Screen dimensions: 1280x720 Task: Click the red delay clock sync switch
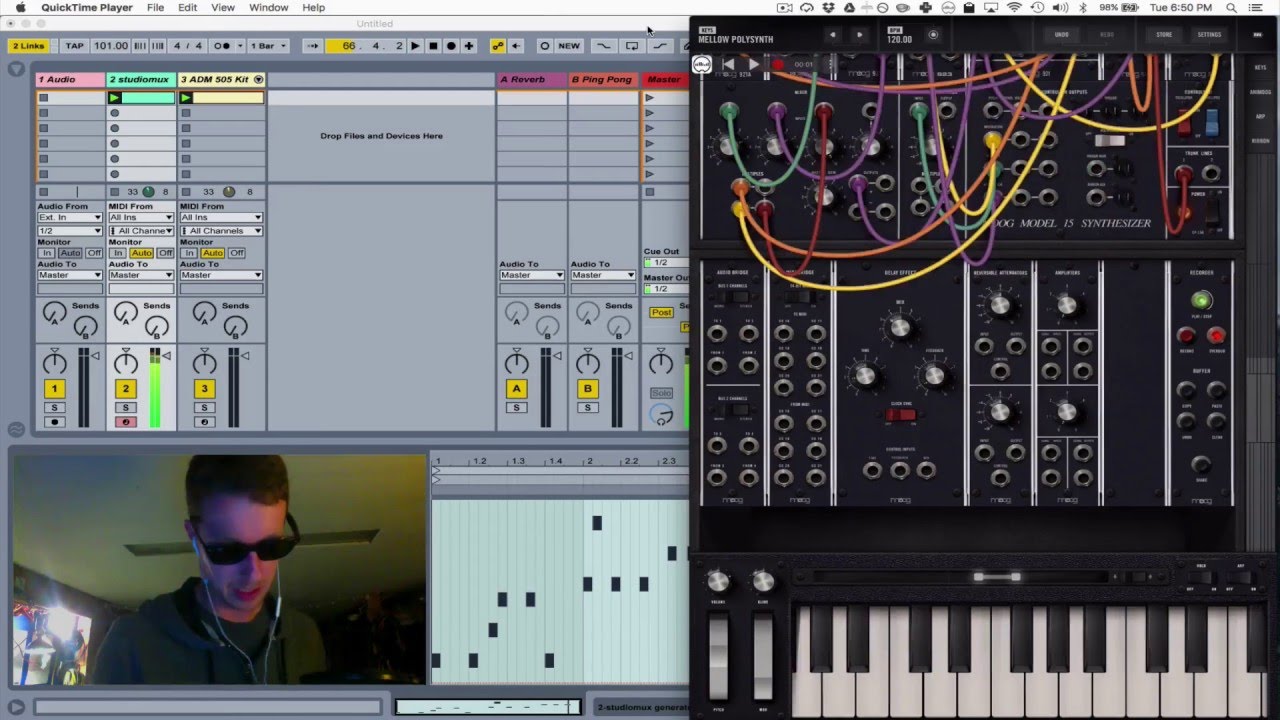901,415
